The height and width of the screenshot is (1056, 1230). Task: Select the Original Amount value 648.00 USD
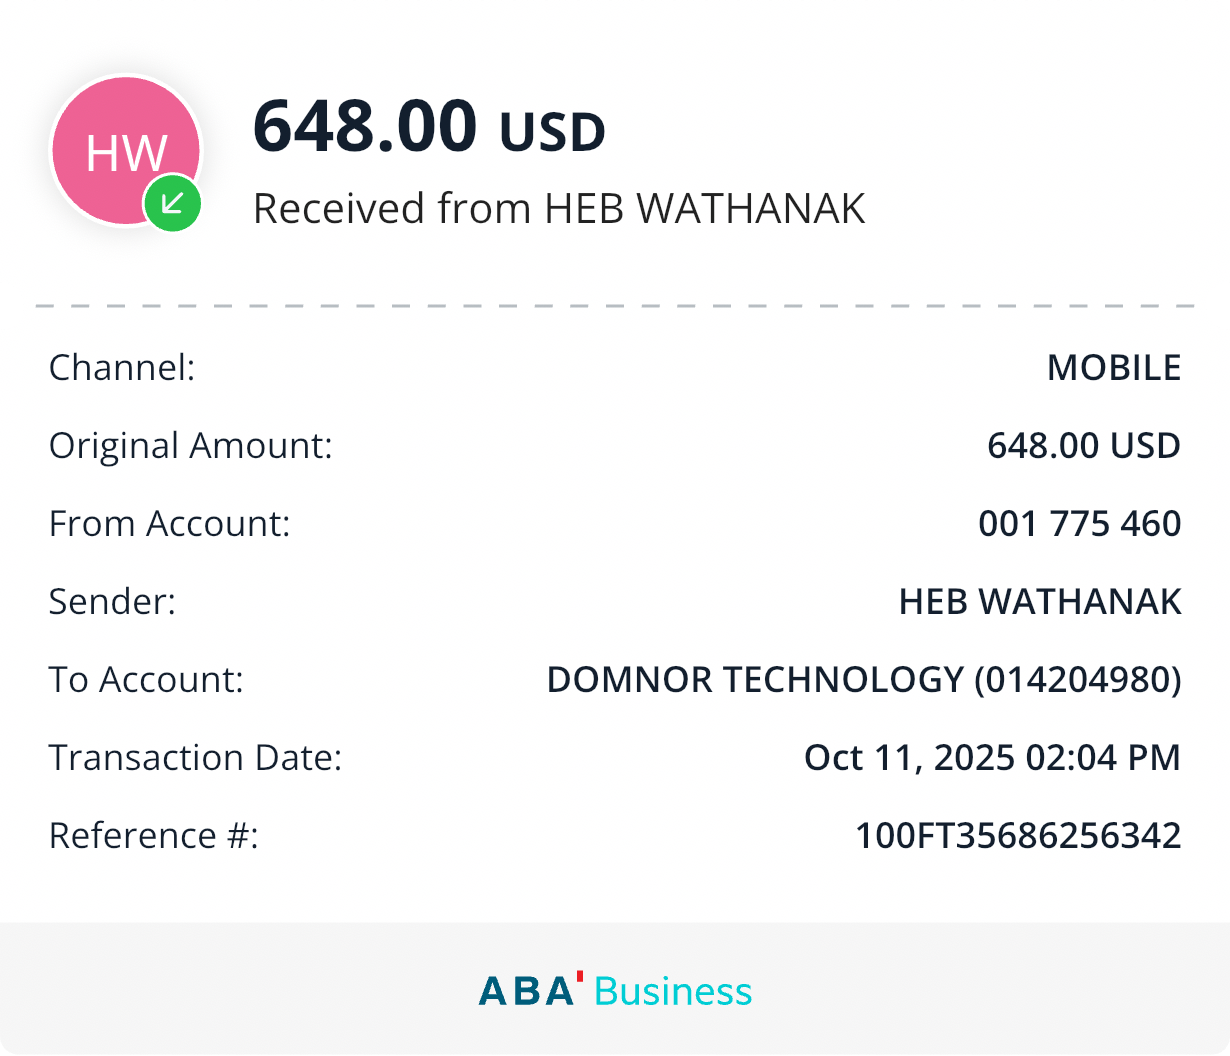tap(1083, 446)
